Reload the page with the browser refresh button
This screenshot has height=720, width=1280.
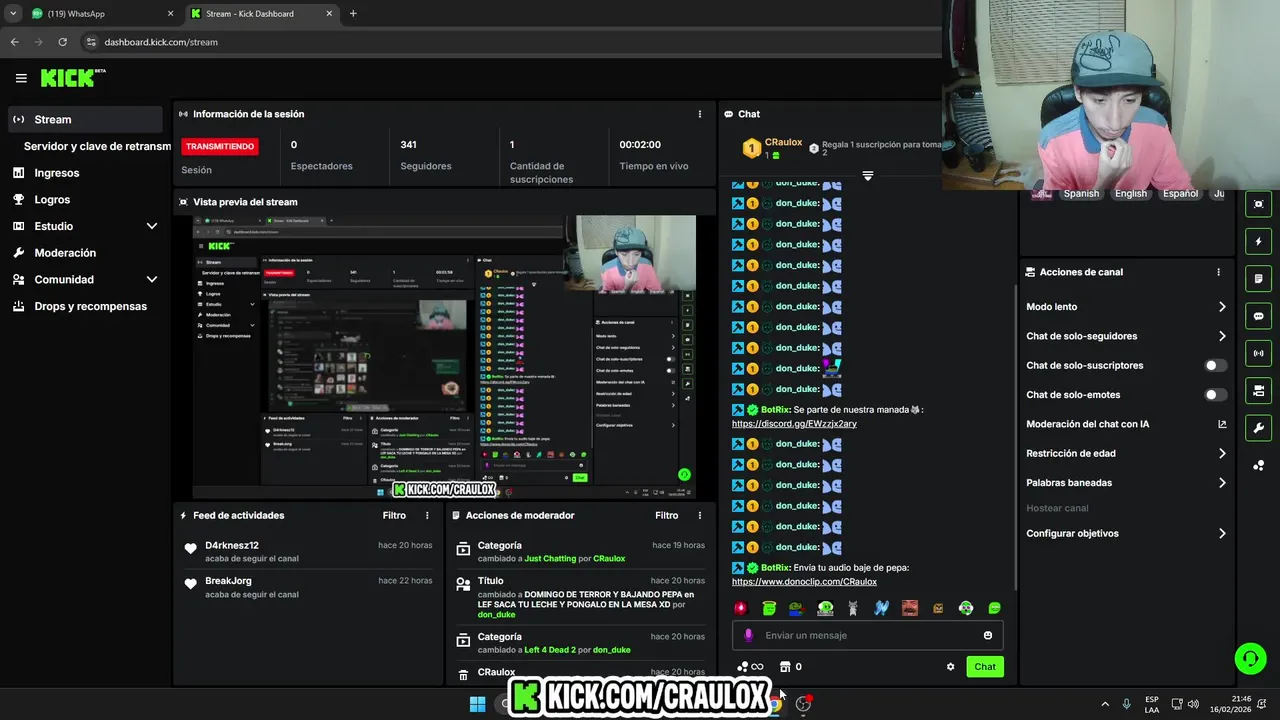click(62, 42)
